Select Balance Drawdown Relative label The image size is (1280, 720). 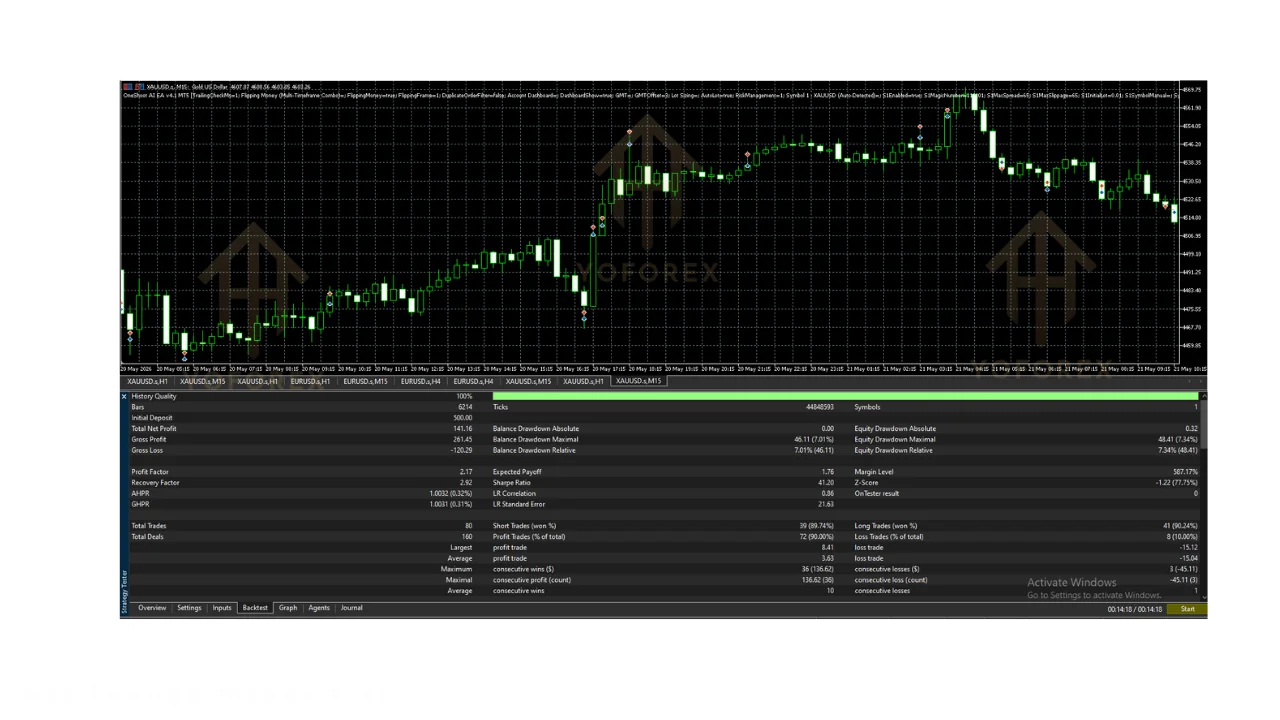535,450
